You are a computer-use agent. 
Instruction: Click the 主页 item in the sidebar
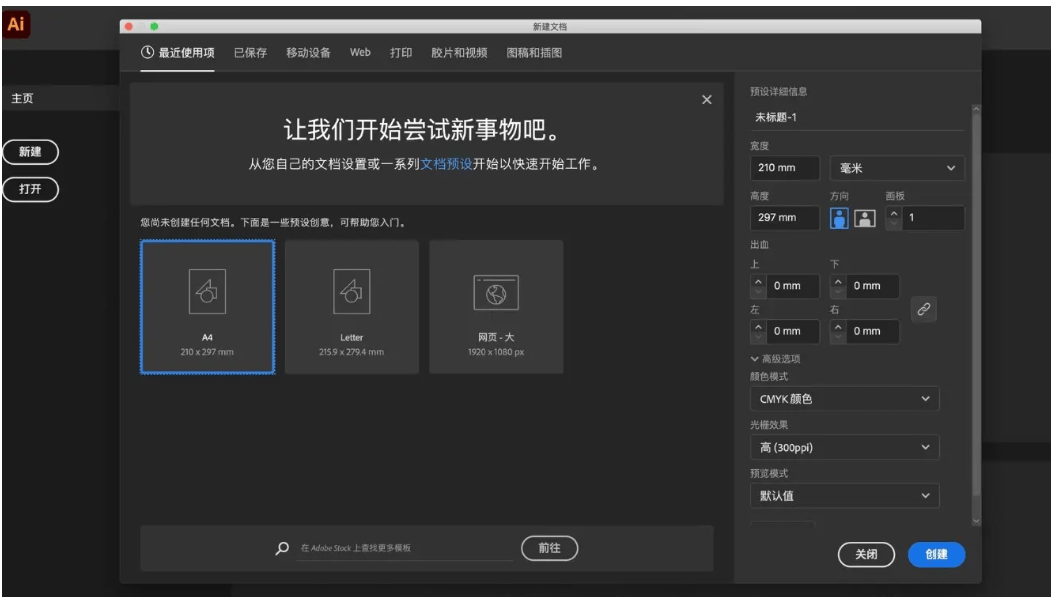click(22, 98)
